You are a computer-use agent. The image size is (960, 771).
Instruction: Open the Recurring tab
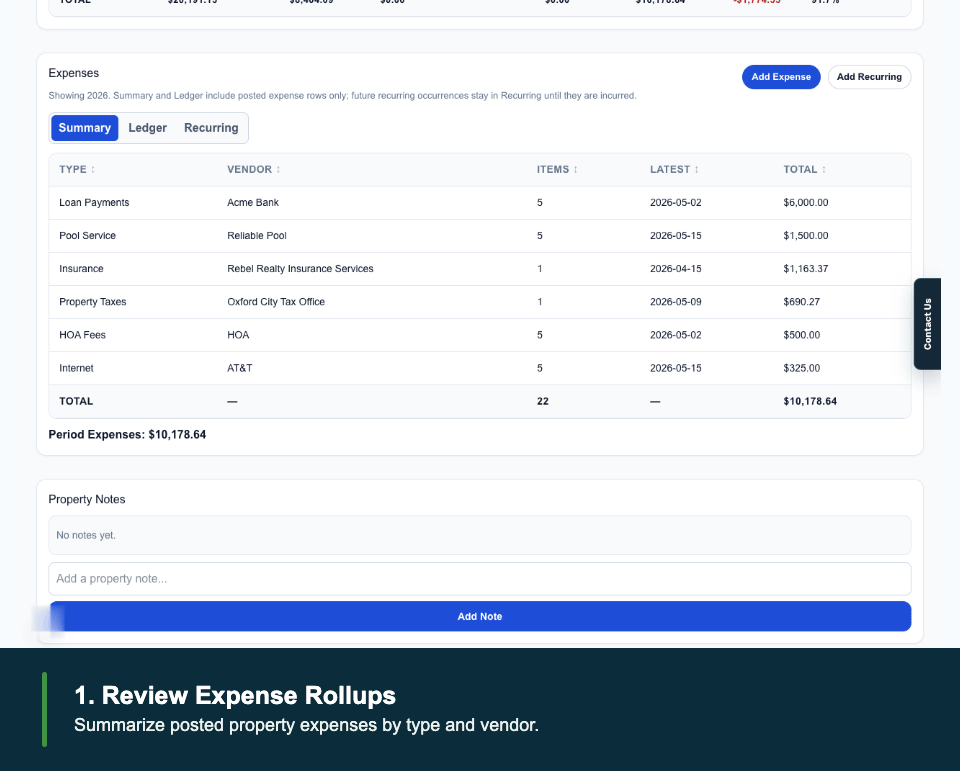211,128
